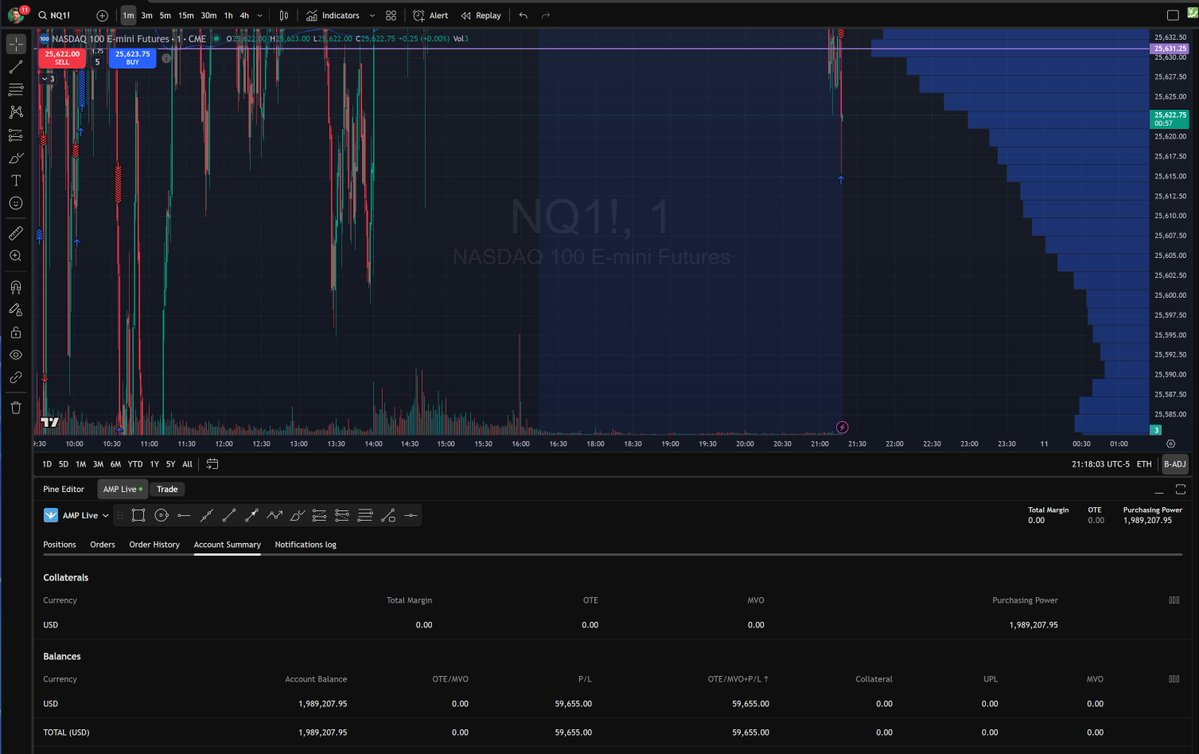
Task: Switch to the Trade tab
Action: (167, 489)
